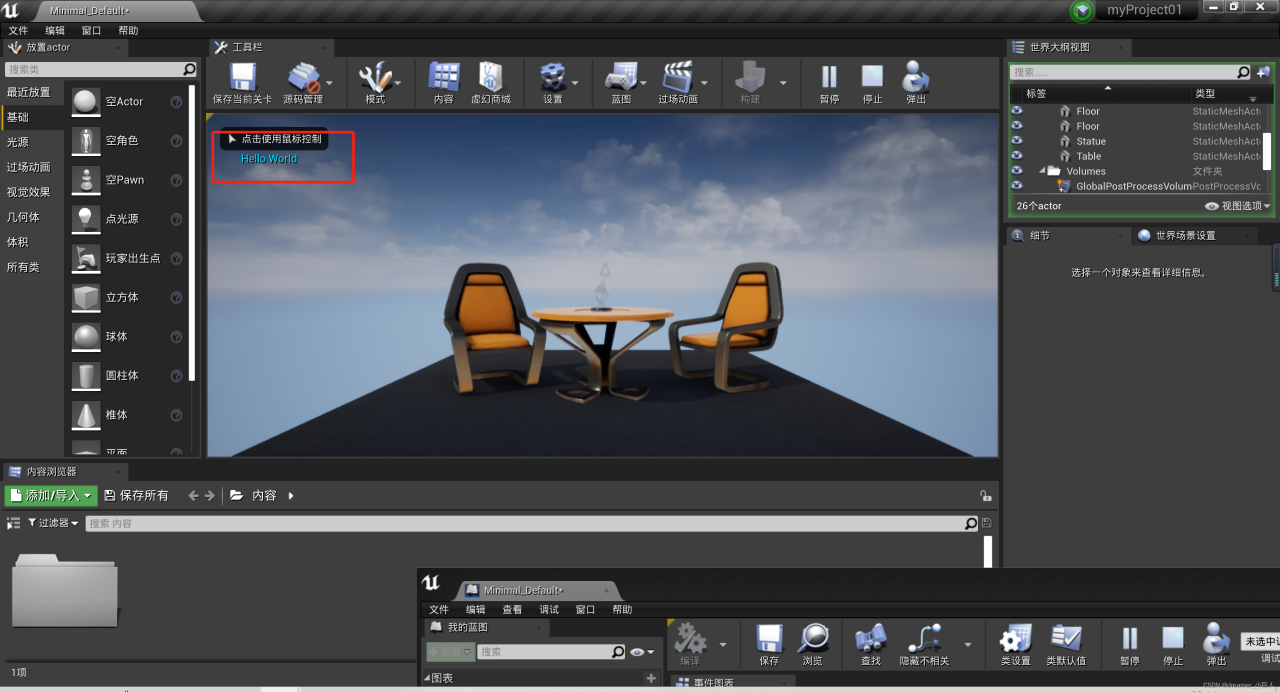Open 查看 menu in blueprint window
This screenshot has height=692, width=1280.
click(x=512, y=610)
